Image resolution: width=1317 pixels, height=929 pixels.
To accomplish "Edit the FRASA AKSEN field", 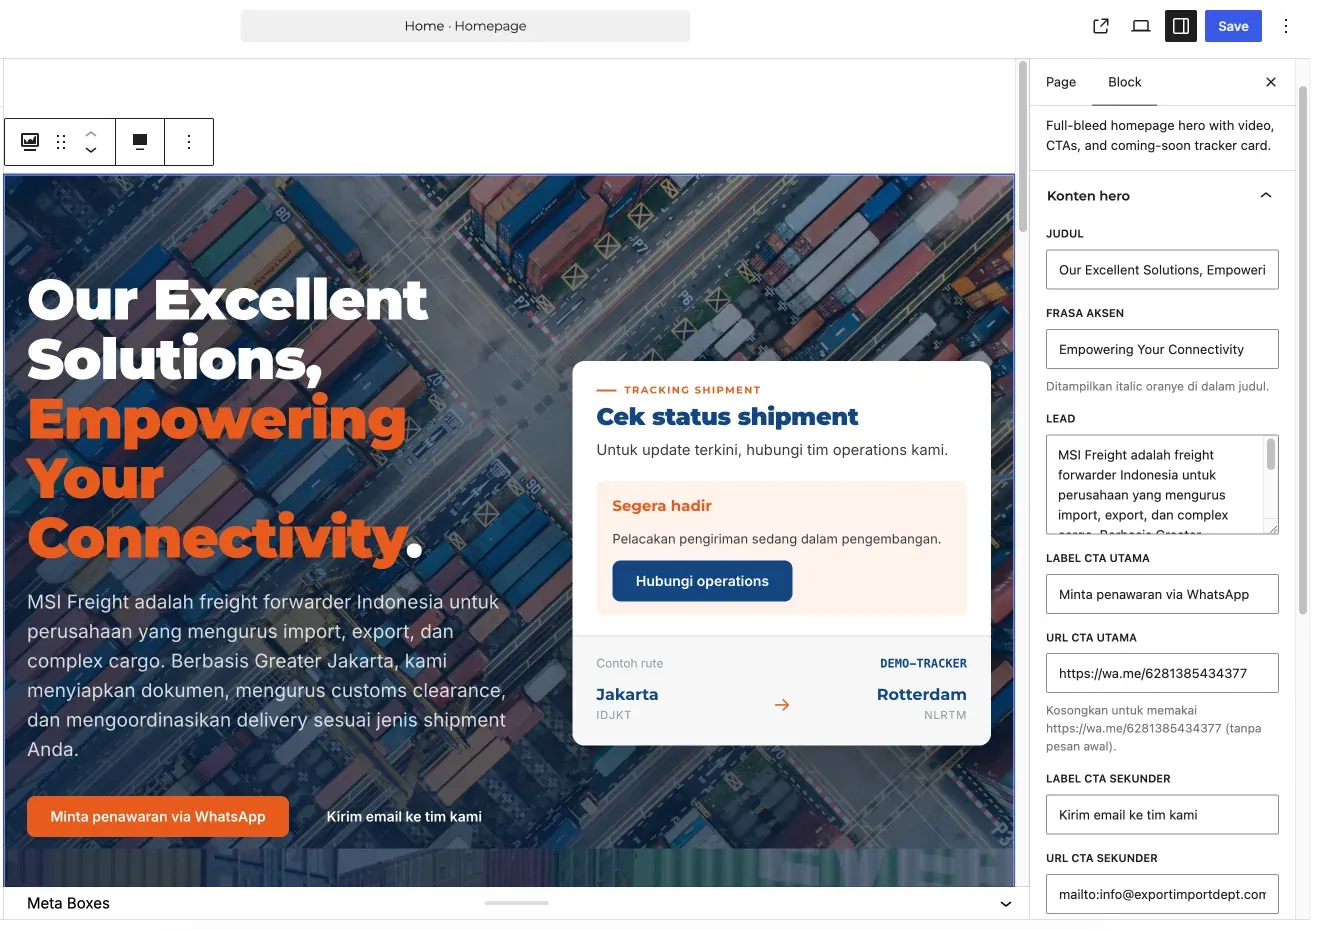I will (1162, 349).
